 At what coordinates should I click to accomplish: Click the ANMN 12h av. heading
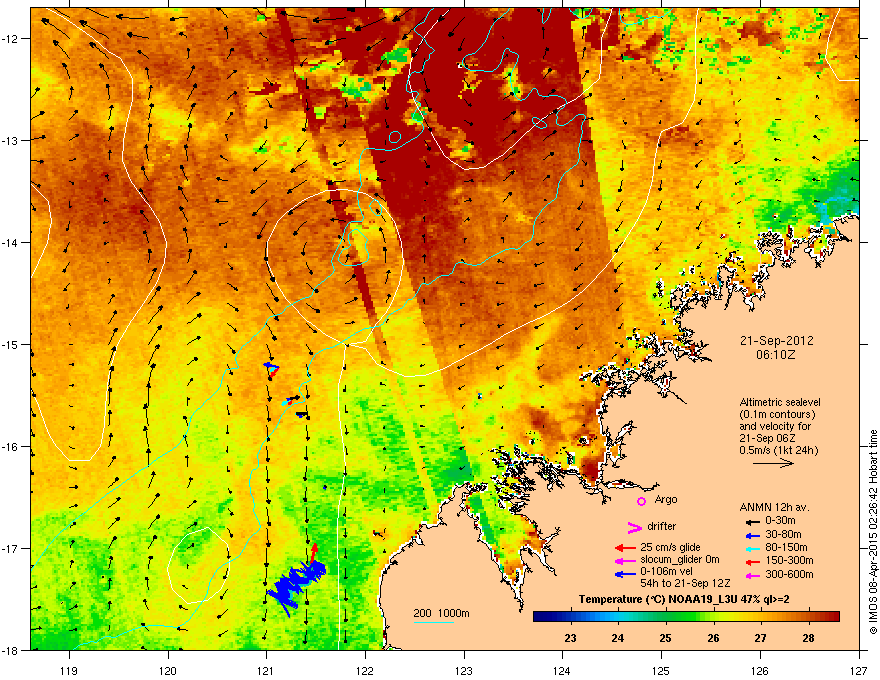(774, 507)
